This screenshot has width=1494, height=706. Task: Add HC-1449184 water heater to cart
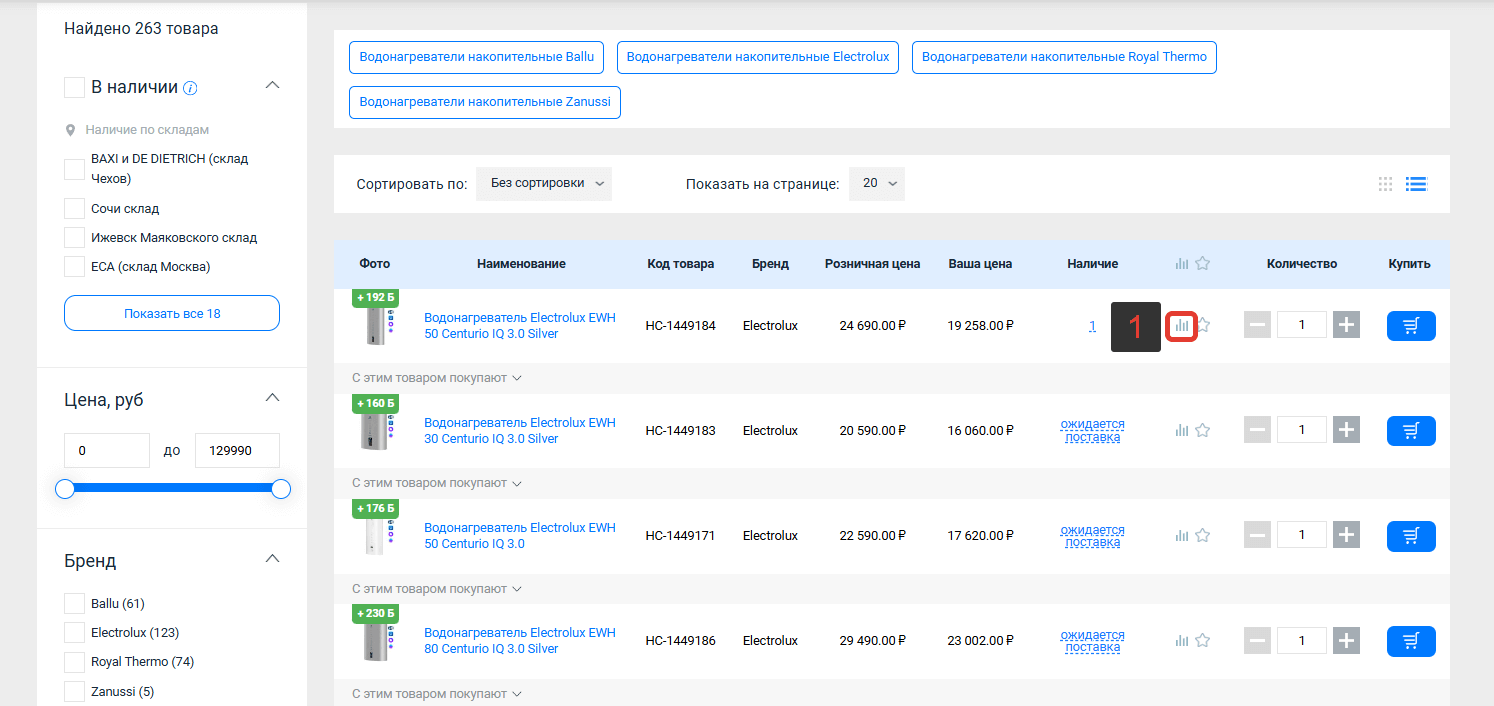tap(1410, 325)
